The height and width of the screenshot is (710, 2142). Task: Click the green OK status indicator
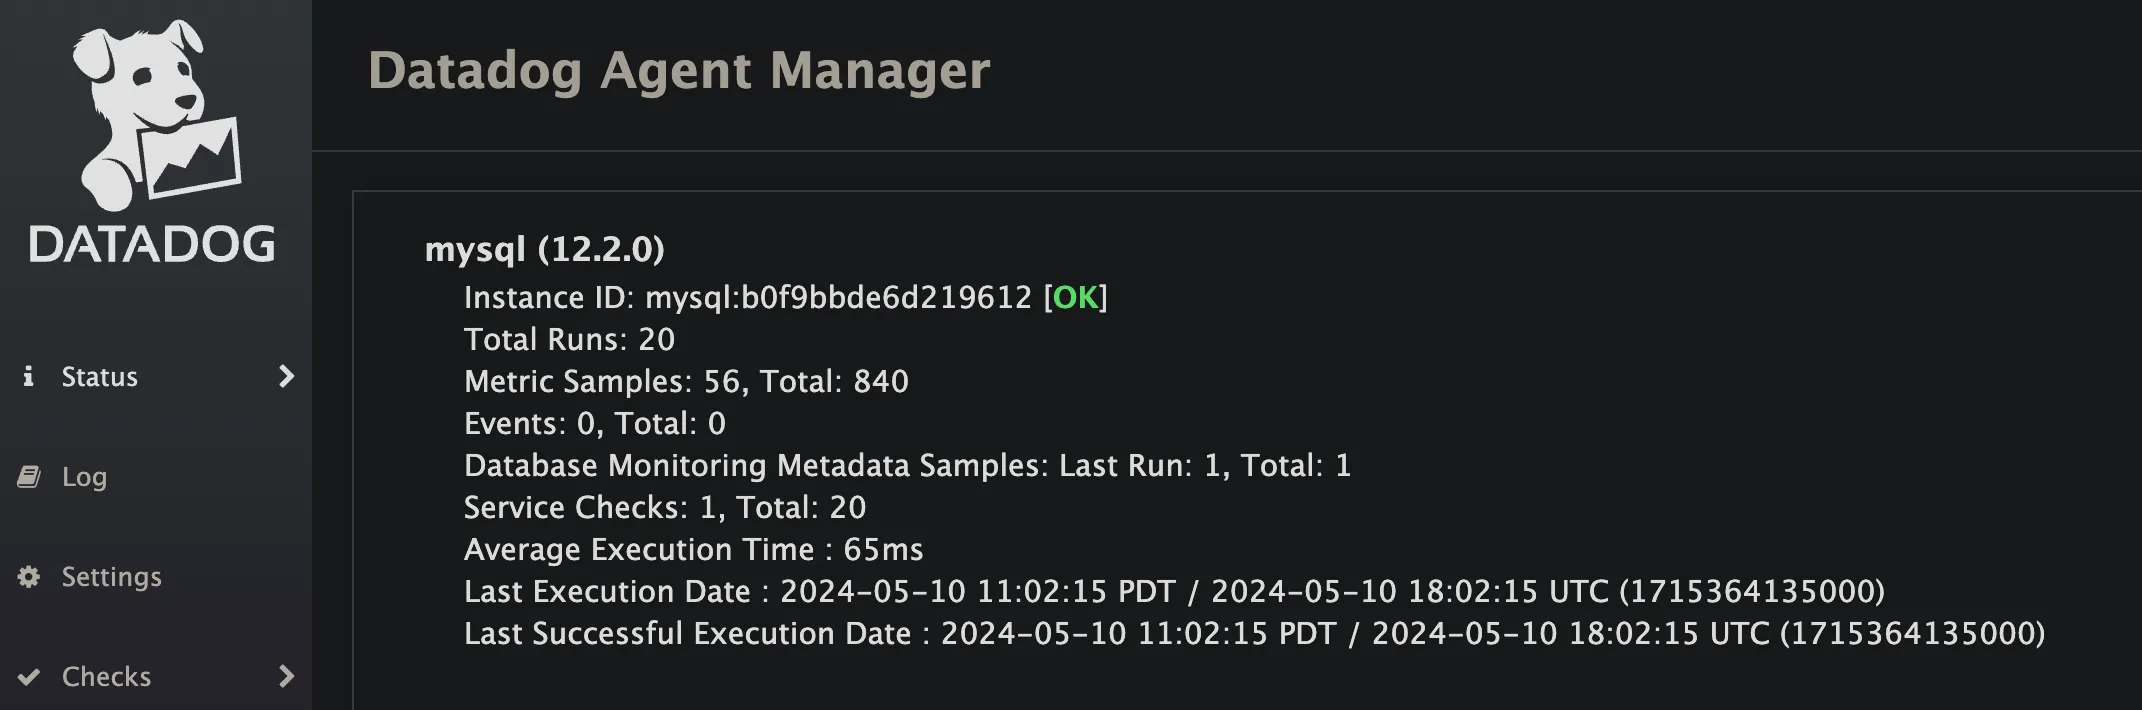click(1075, 298)
